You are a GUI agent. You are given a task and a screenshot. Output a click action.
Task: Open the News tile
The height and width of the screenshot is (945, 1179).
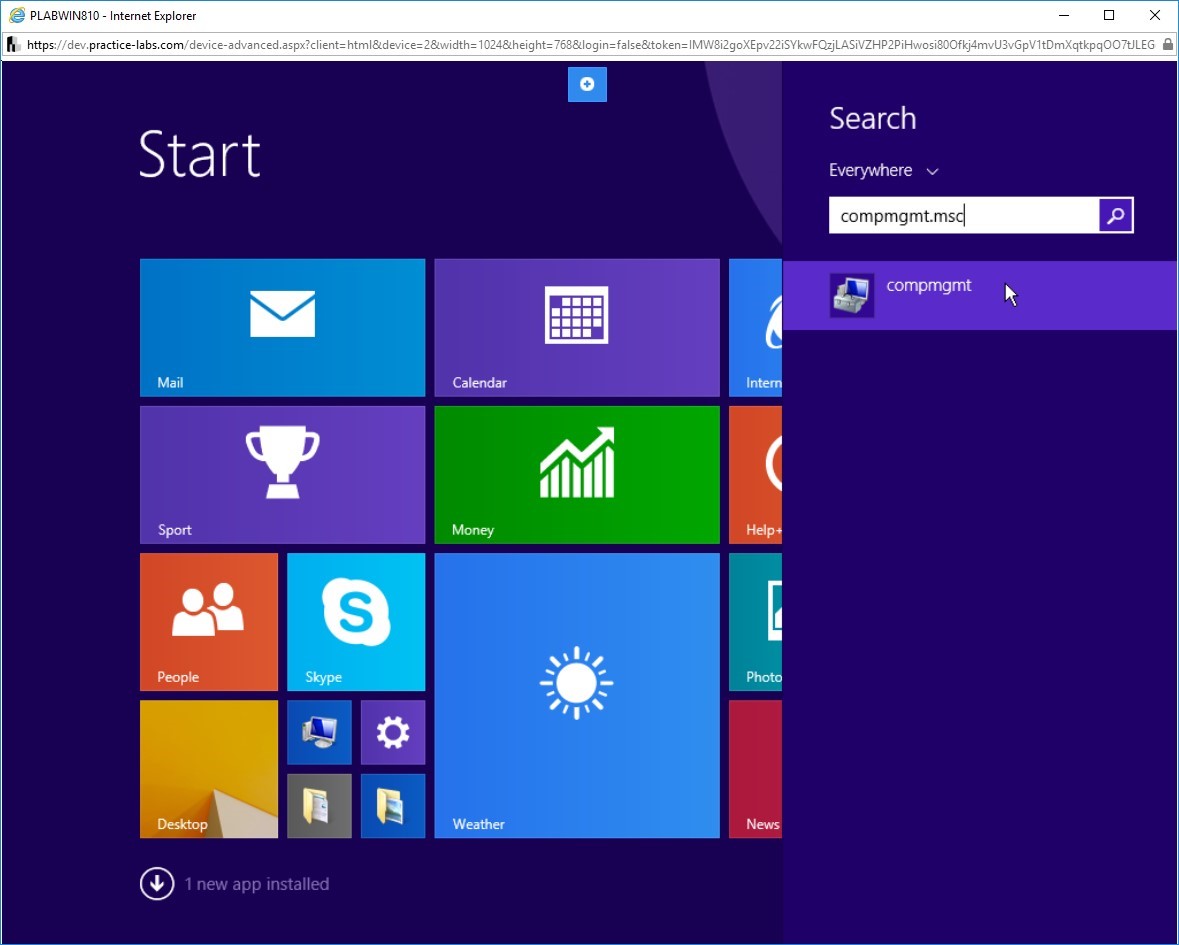tap(756, 769)
